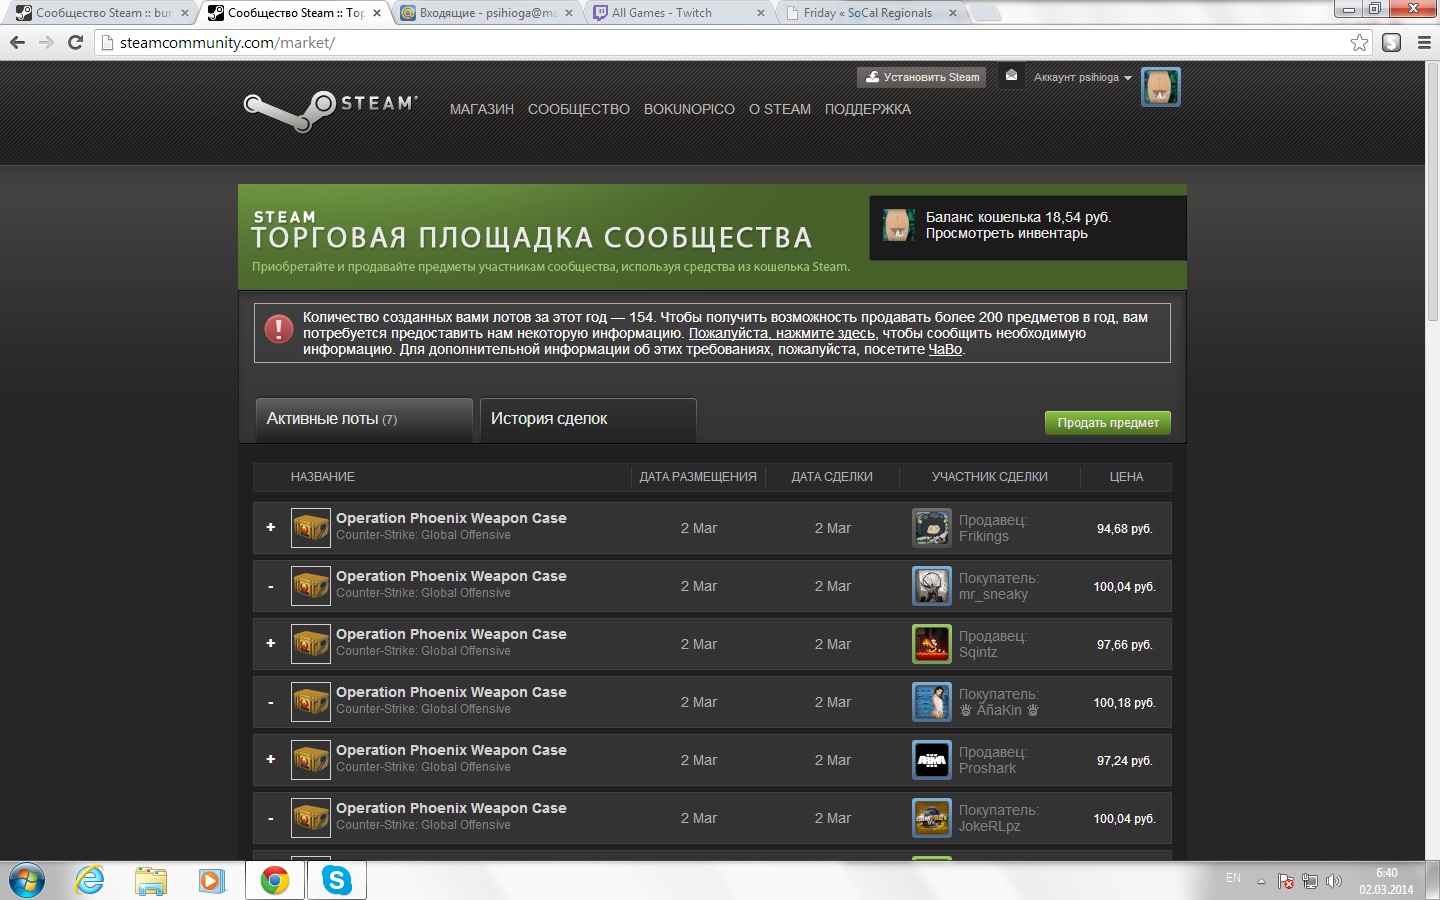Click the browser forward arrow
Viewport: 1440px width, 900px height.
point(46,42)
